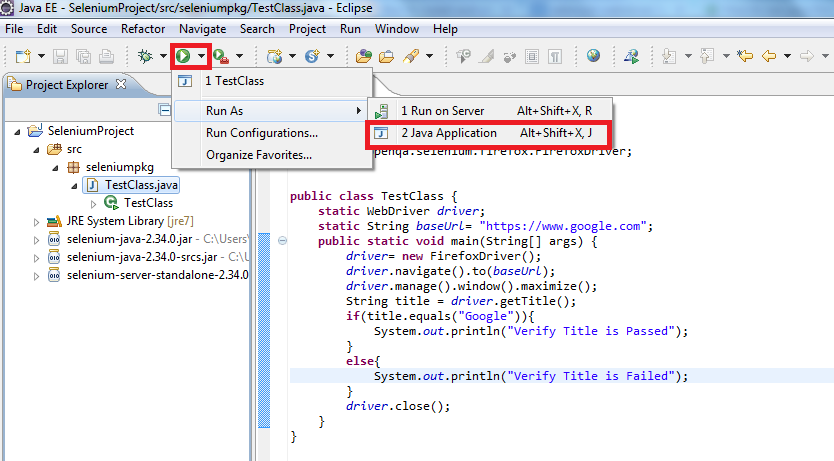This screenshot has height=461, width=834.
Task: Collapse the main method fold marker
Action: [282, 241]
